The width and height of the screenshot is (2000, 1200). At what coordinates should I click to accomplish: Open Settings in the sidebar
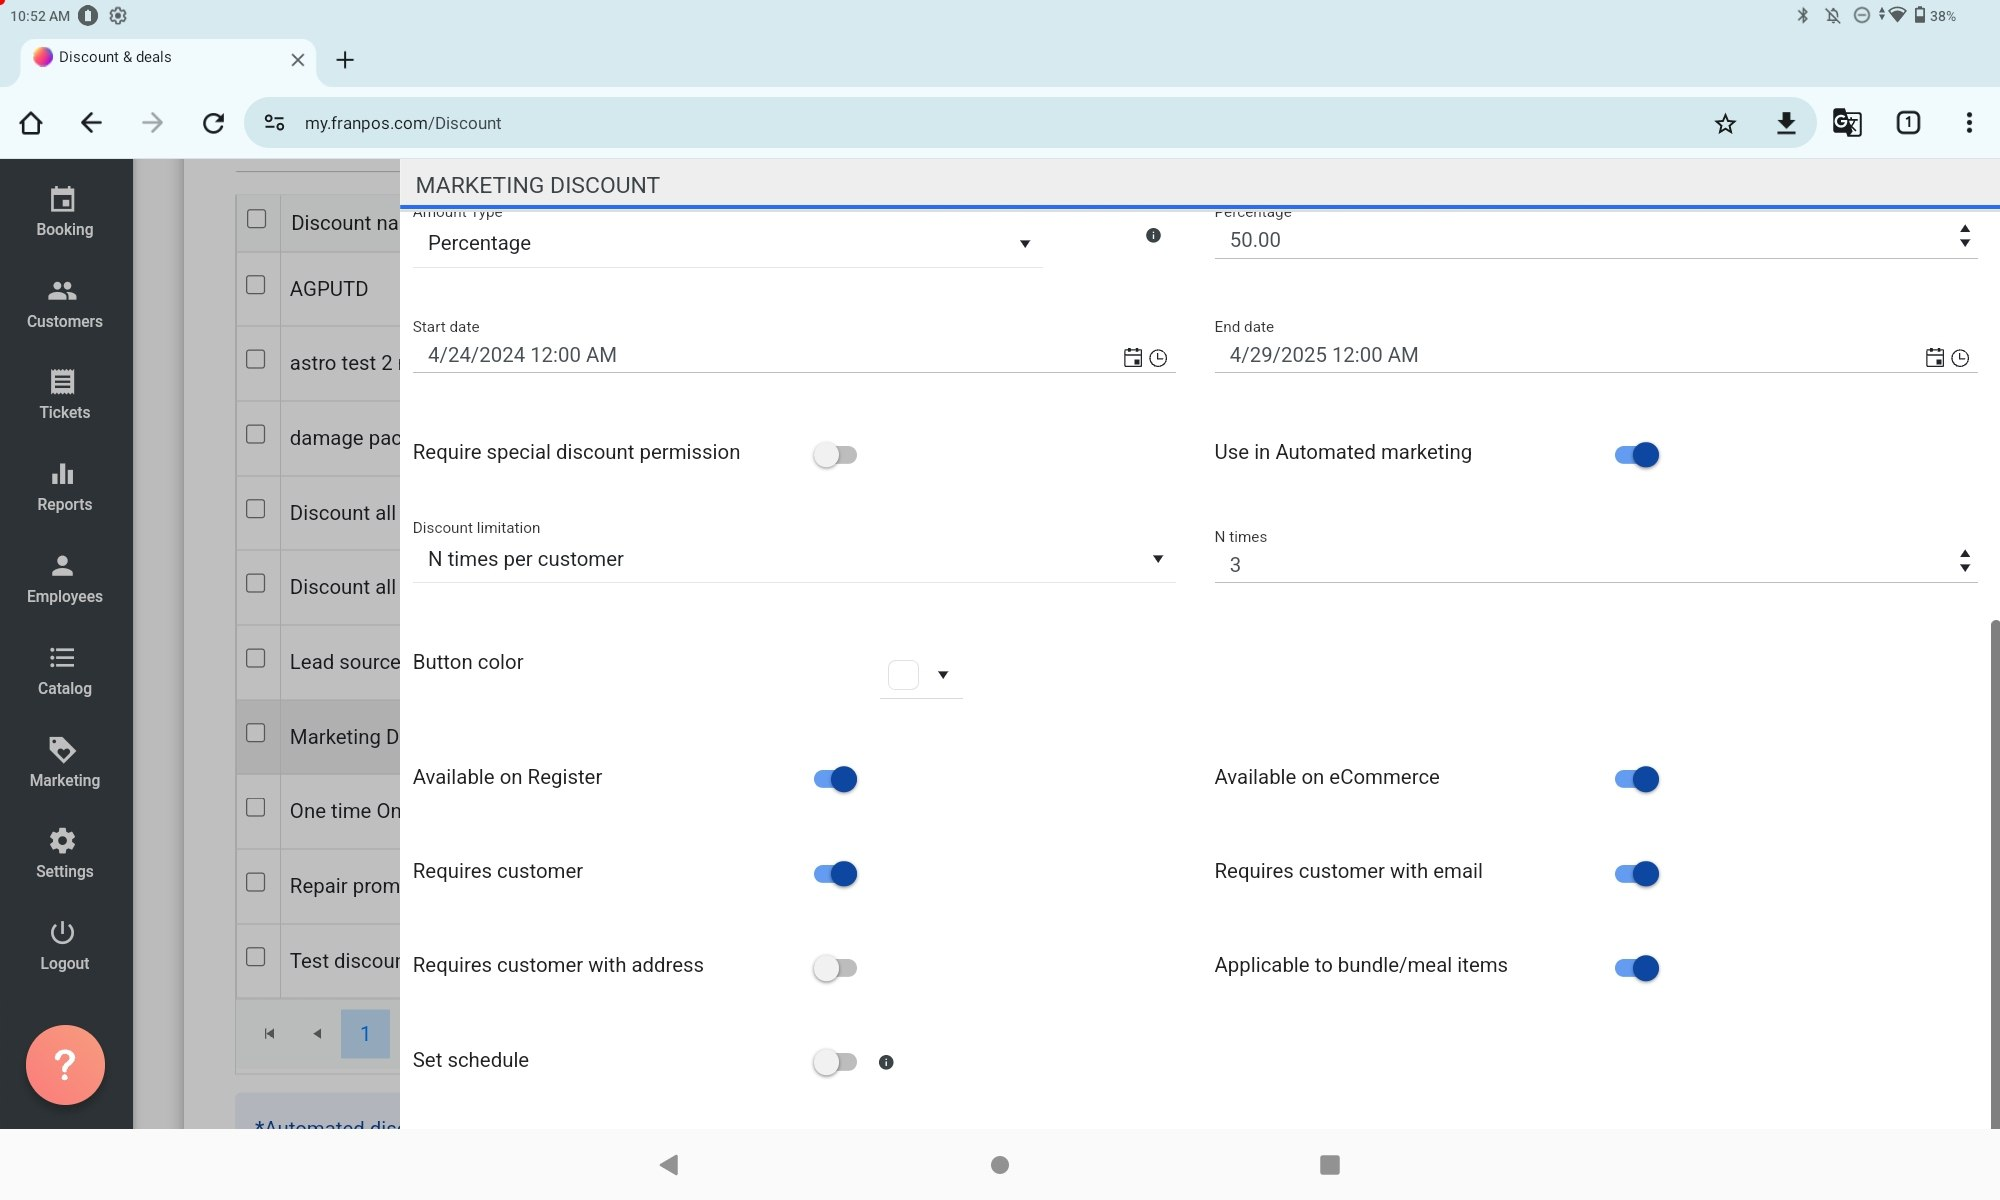(65, 854)
